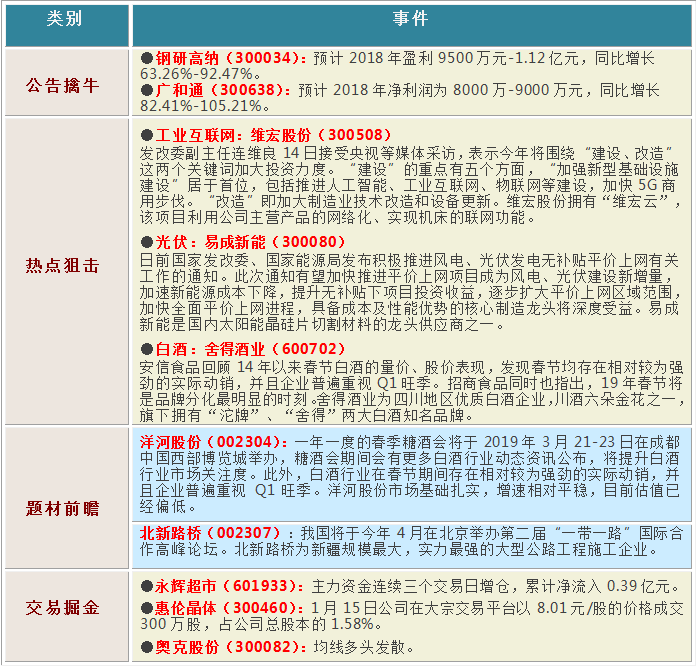The image size is (696, 667).
Task: Click text 主力资金连续三个交易日增仓
Action: click(x=411, y=586)
